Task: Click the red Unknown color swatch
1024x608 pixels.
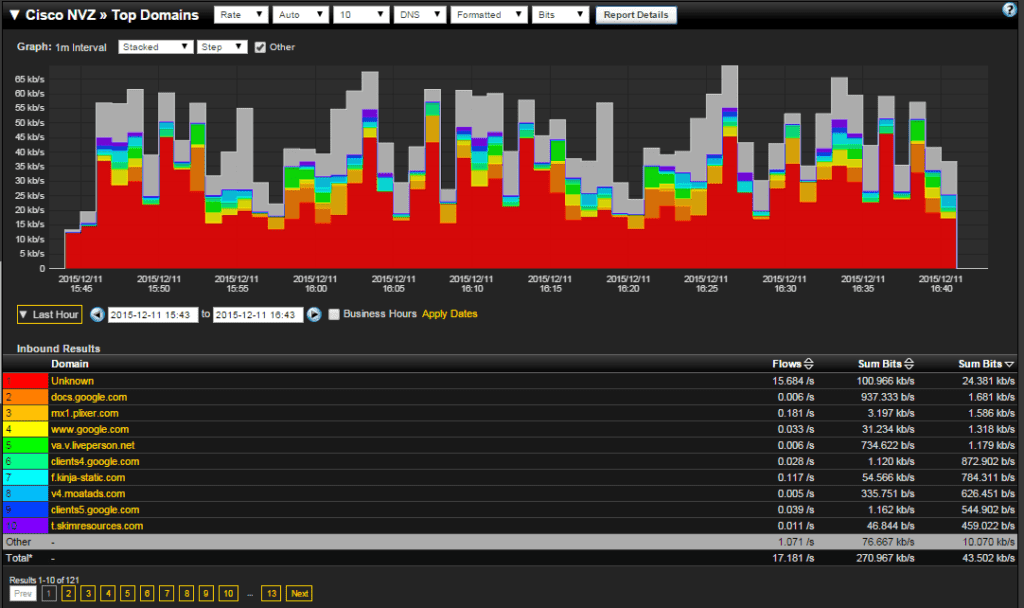Action: coord(25,381)
